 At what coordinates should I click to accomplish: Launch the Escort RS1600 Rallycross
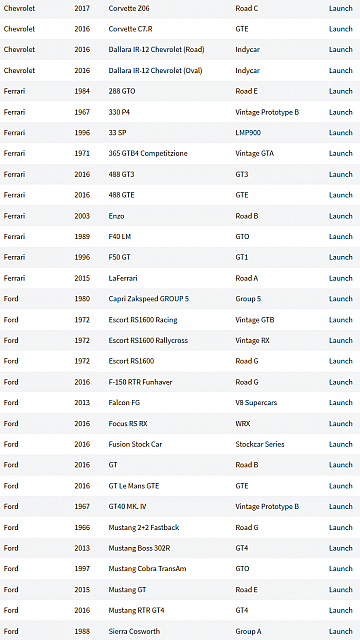340,340
